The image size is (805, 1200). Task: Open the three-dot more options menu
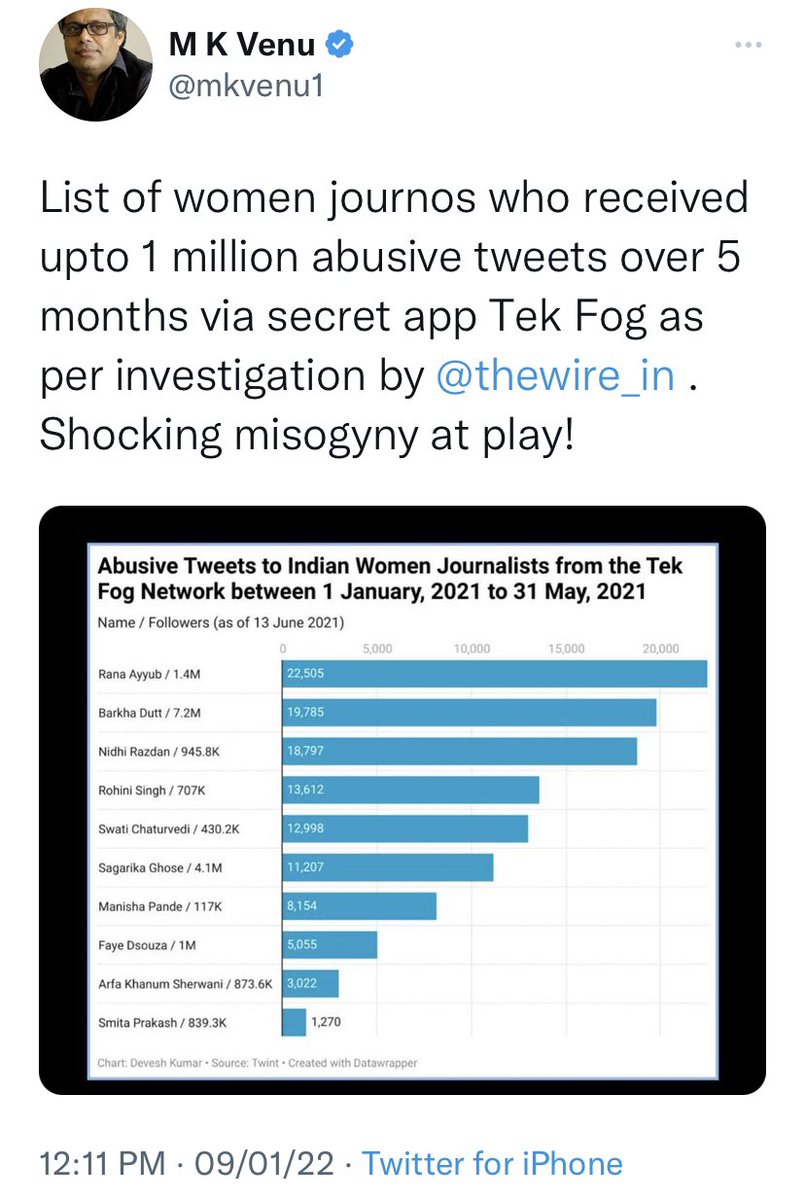748,46
